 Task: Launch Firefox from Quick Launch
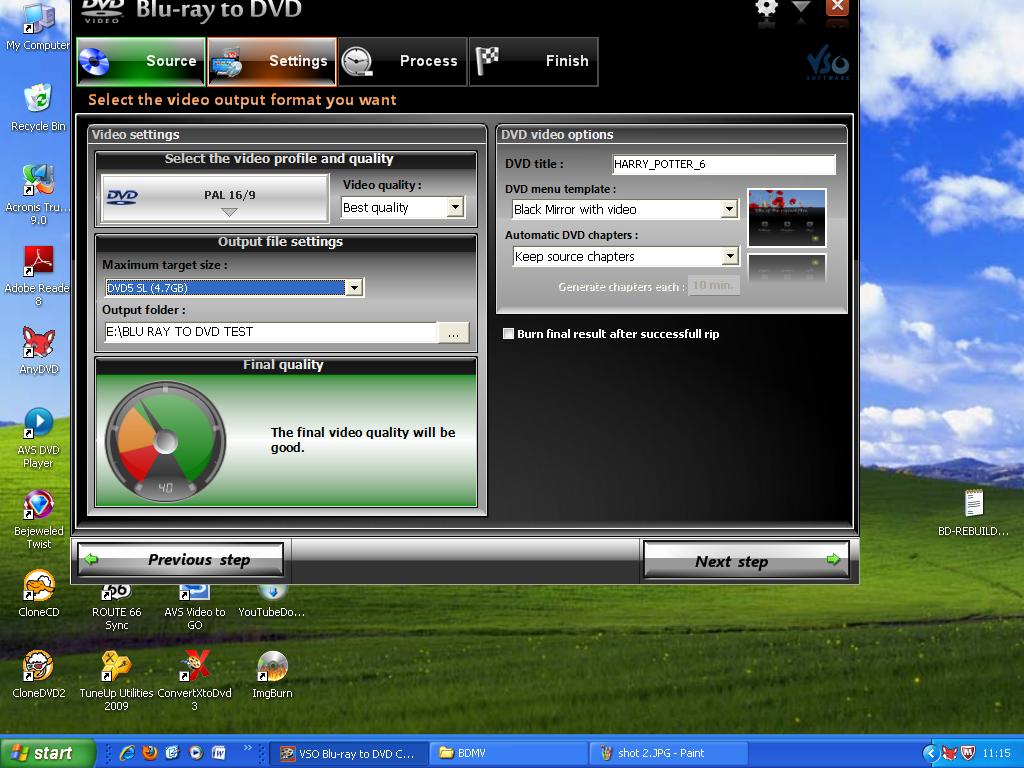[150, 753]
